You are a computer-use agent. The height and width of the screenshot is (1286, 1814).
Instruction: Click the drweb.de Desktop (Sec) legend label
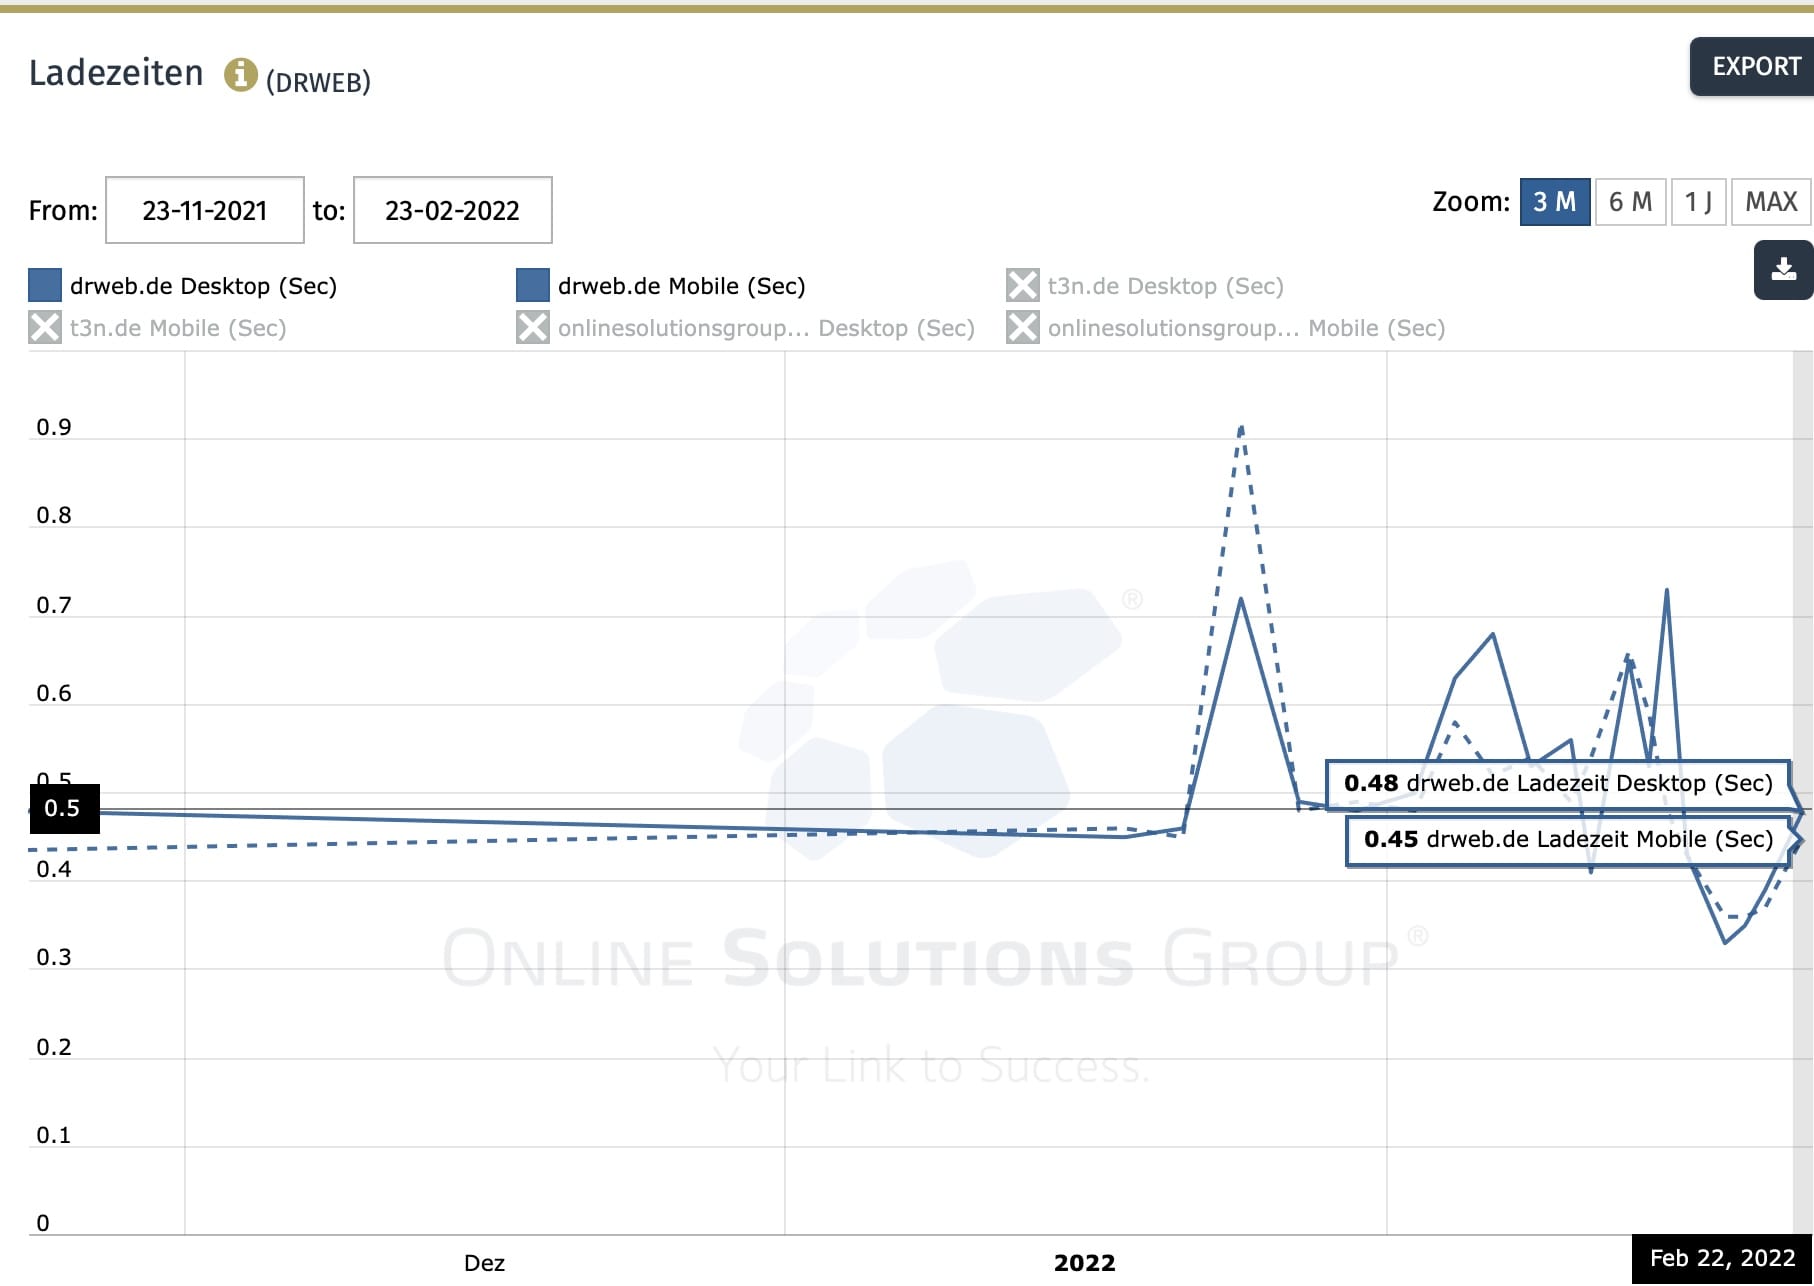click(x=203, y=286)
